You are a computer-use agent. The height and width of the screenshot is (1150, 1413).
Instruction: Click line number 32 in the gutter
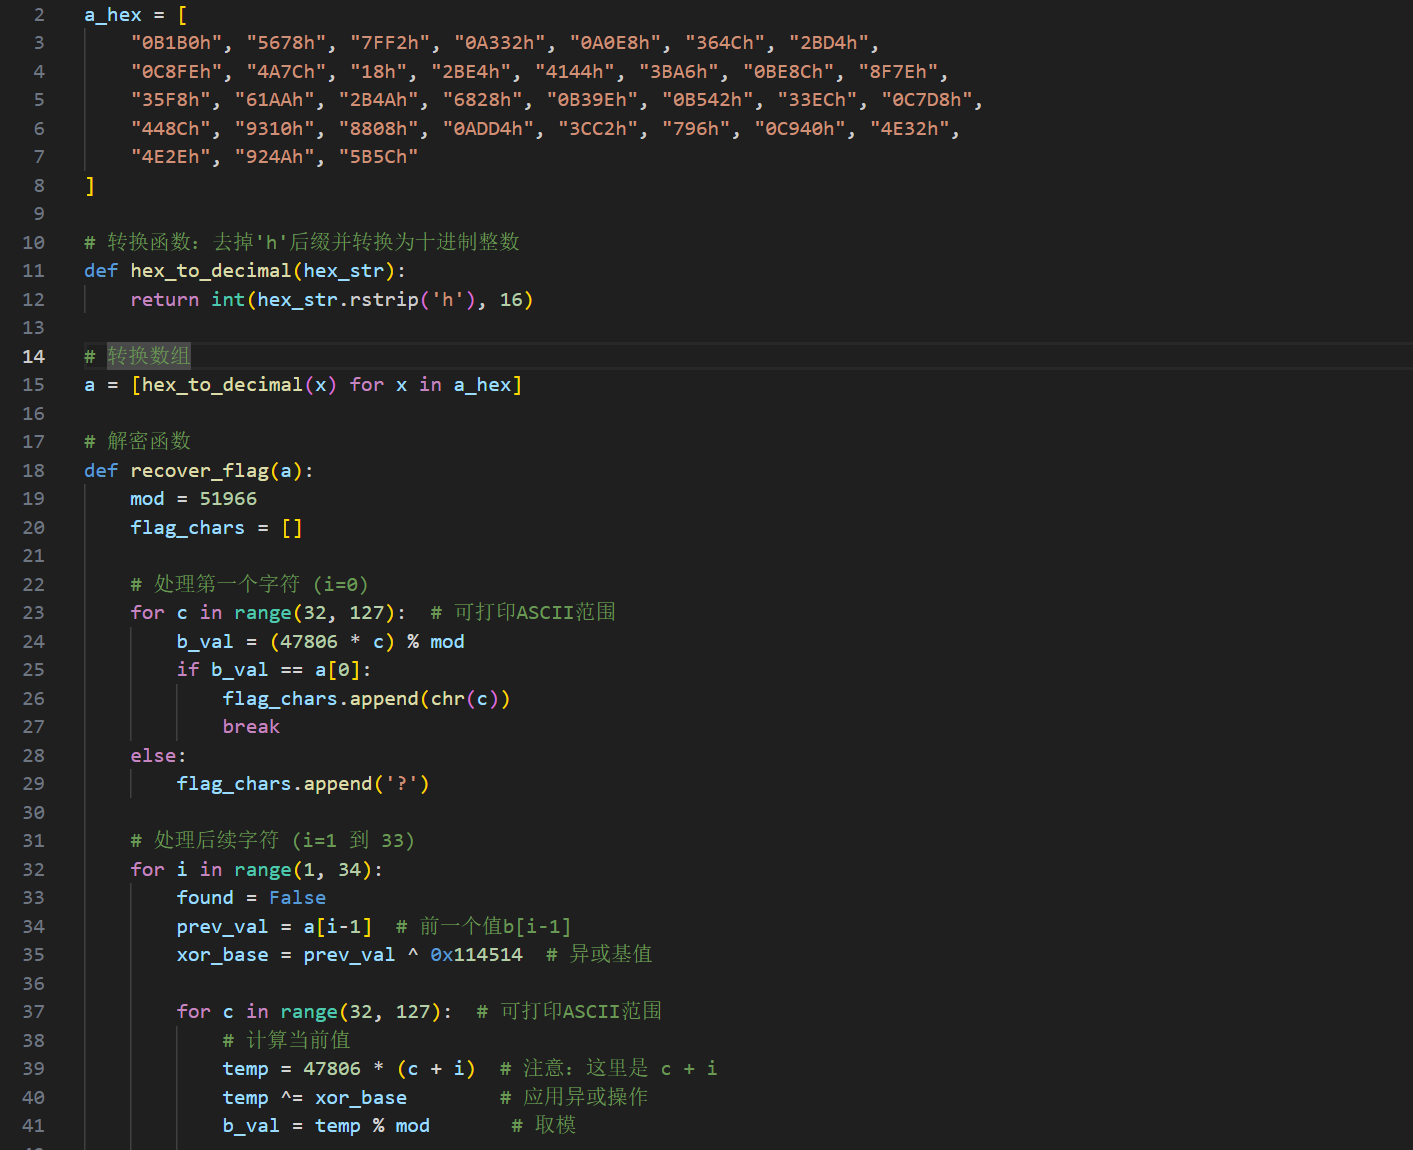pos(33,870)
